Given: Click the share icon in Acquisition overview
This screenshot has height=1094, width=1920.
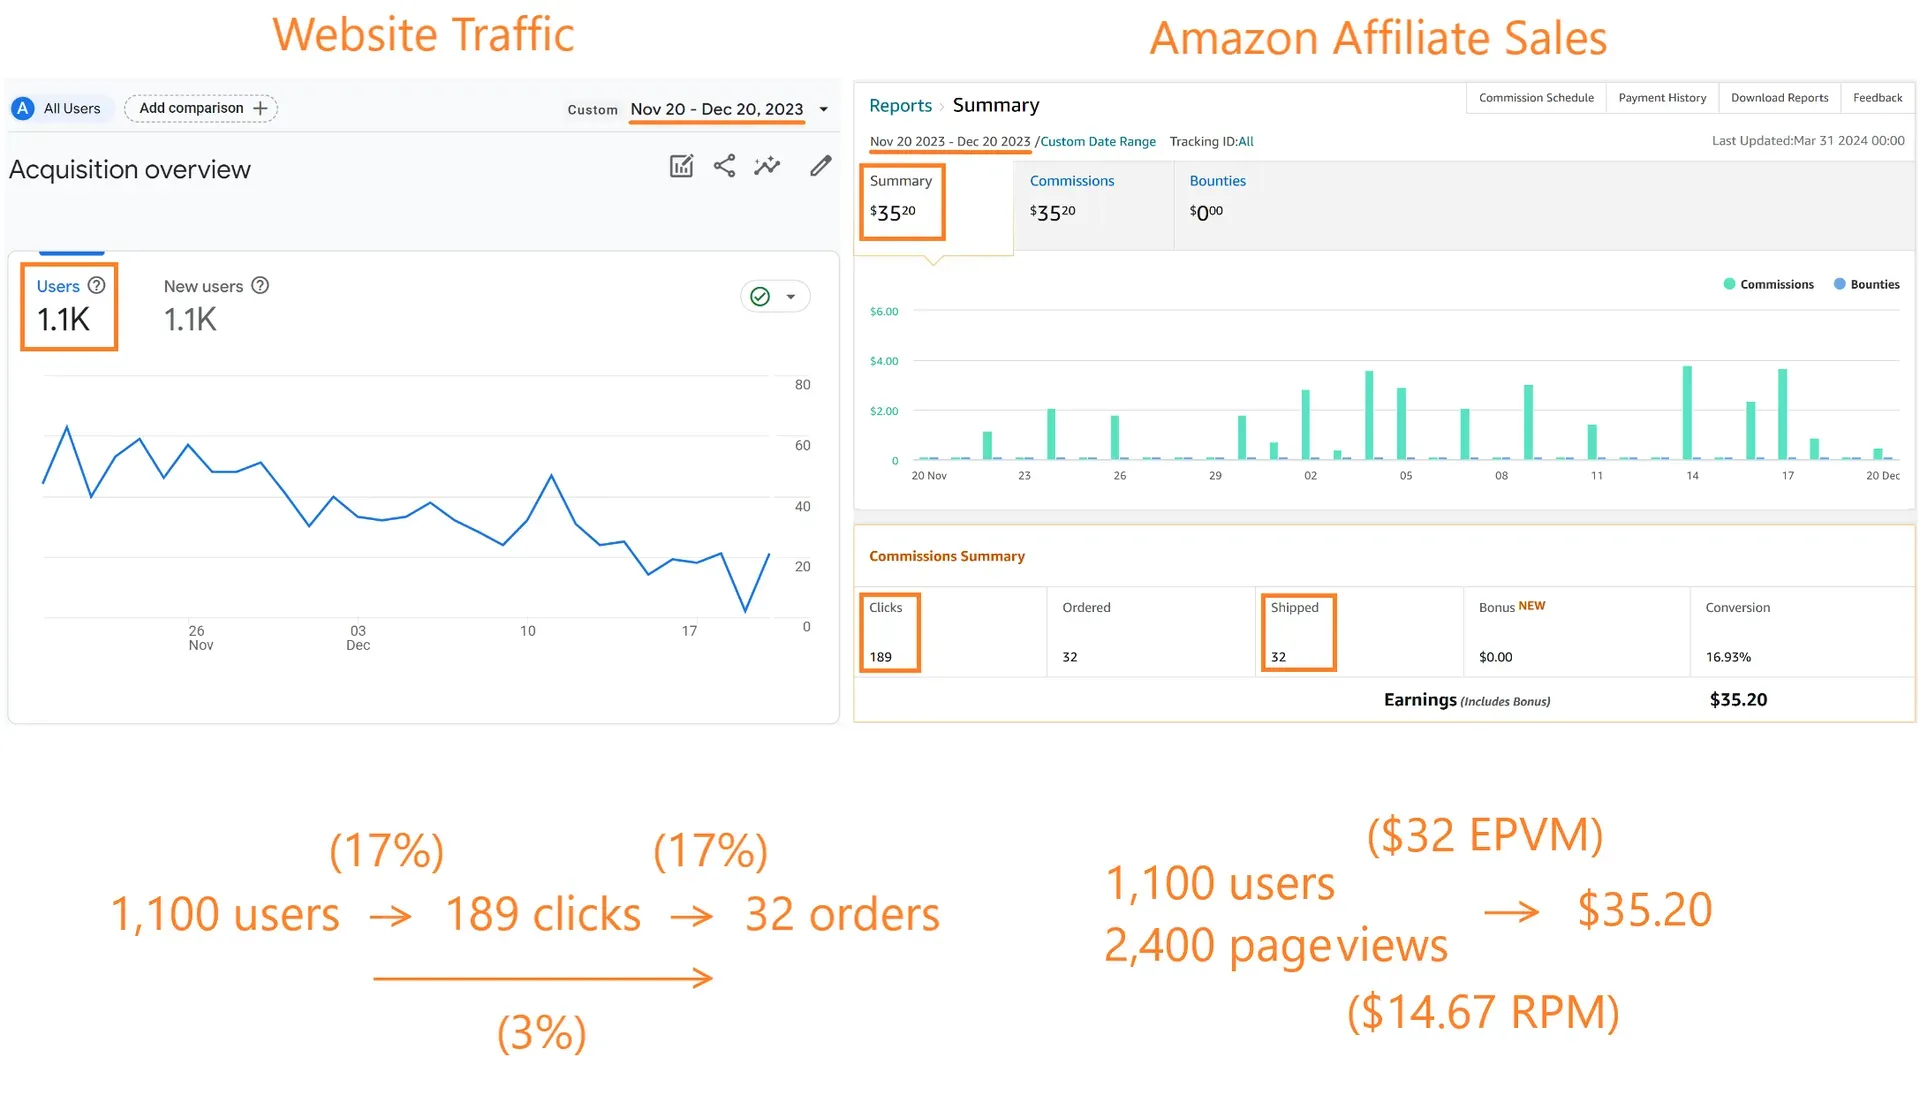Looking at the screenshot, I should (x=723, y=166).
